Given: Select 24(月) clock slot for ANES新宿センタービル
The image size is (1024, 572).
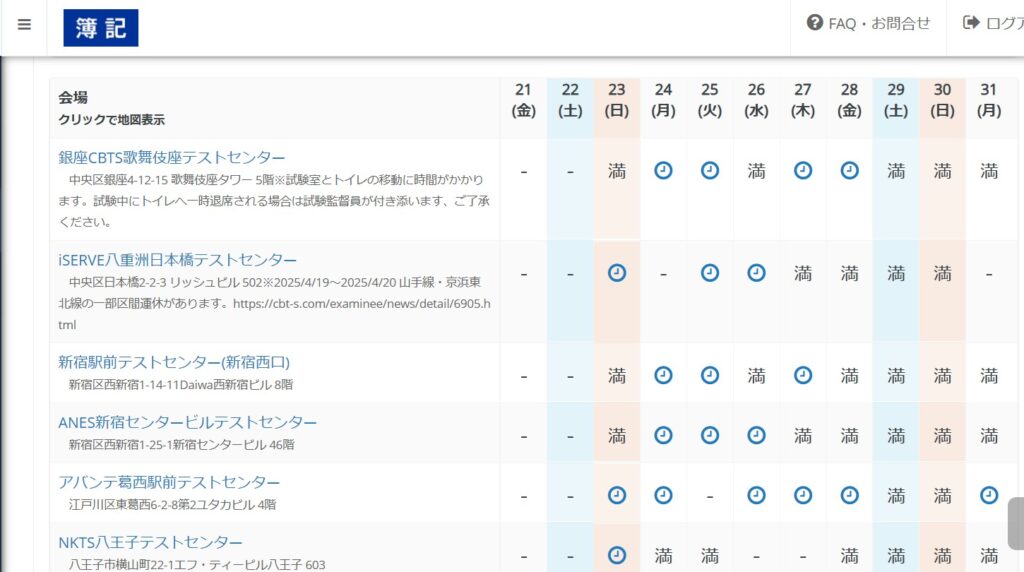Looking at the screenshot, I should [663, 436].
